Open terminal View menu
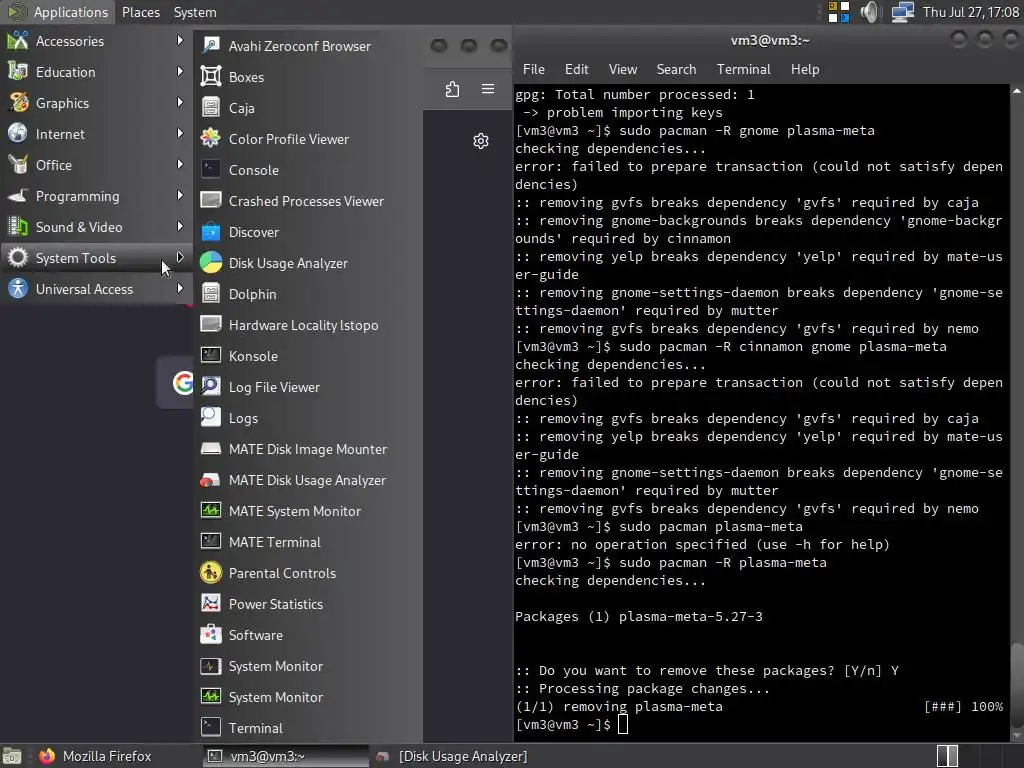 coord(623,69)
